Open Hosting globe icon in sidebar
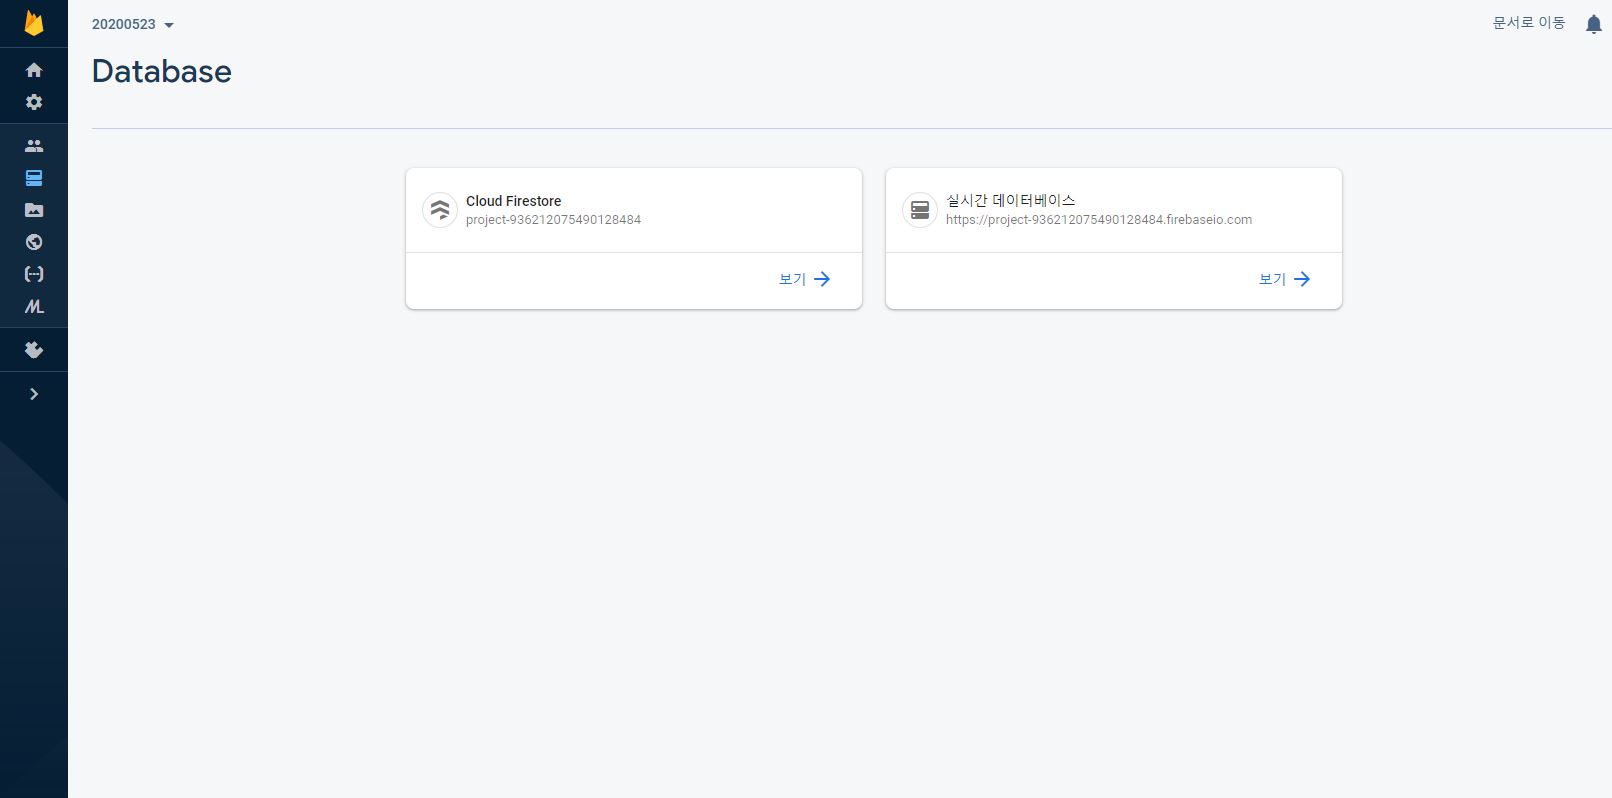Screen dimensions: 1612x798 point(34,242)
